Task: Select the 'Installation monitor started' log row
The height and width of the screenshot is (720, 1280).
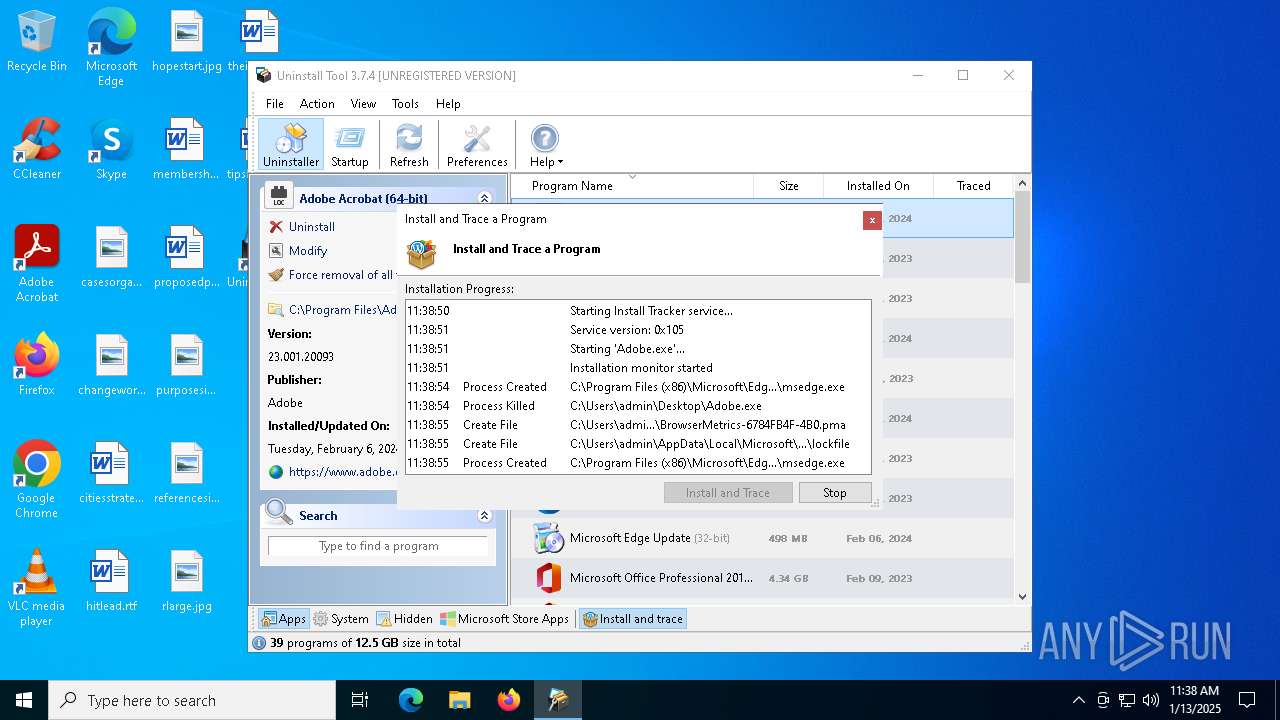Action: pyautogui.click(x=638, y=368)
